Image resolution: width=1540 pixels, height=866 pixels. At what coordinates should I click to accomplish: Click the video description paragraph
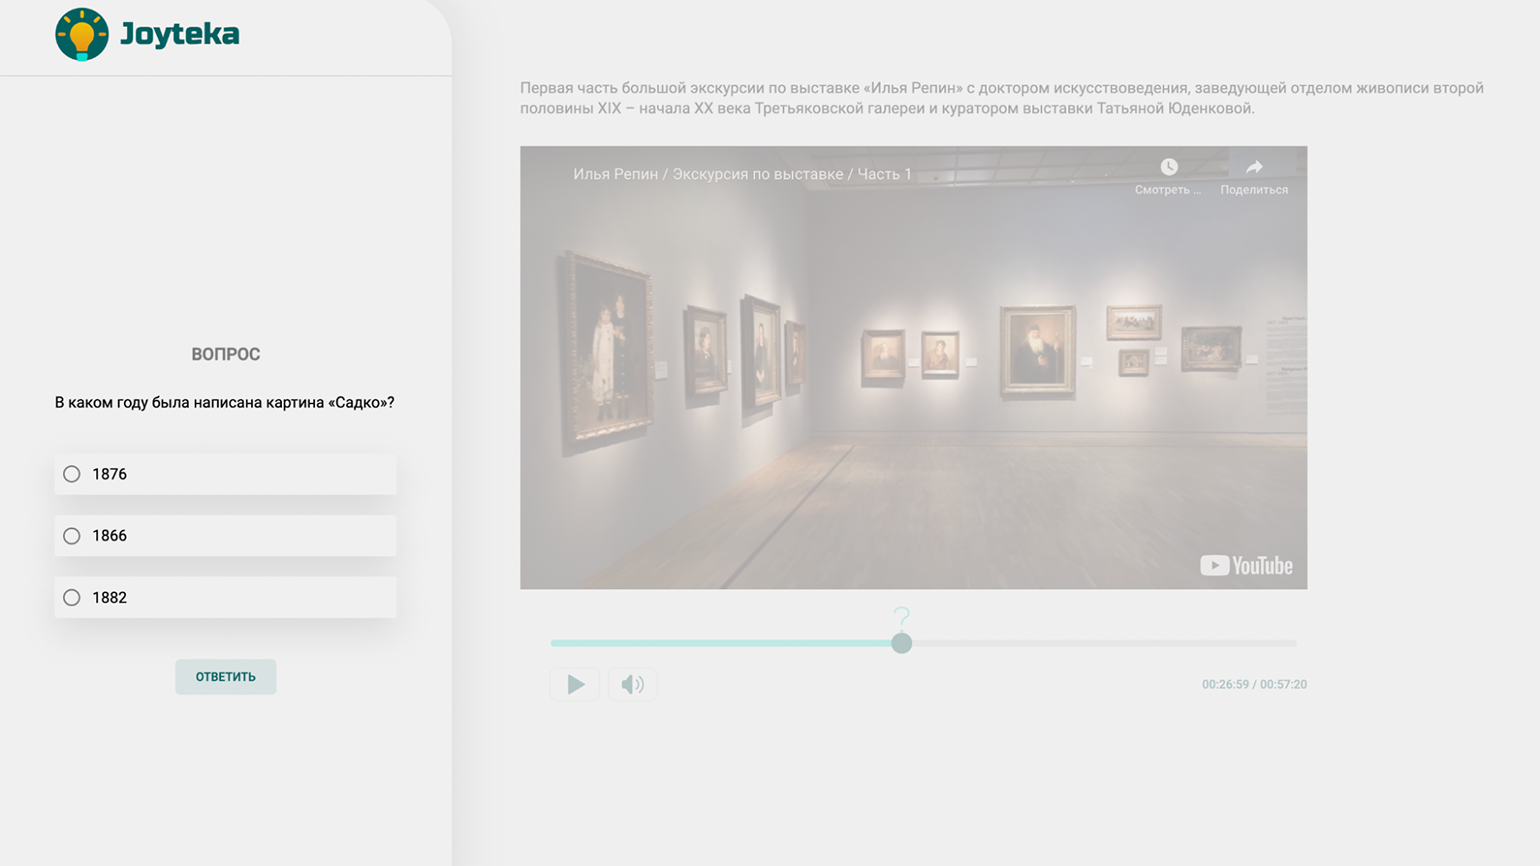point(1002,98)
